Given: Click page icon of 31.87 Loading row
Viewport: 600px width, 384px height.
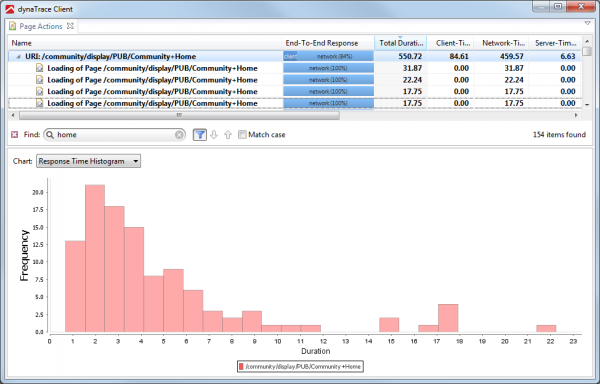Looking at the screenshot, I should 39,68.
